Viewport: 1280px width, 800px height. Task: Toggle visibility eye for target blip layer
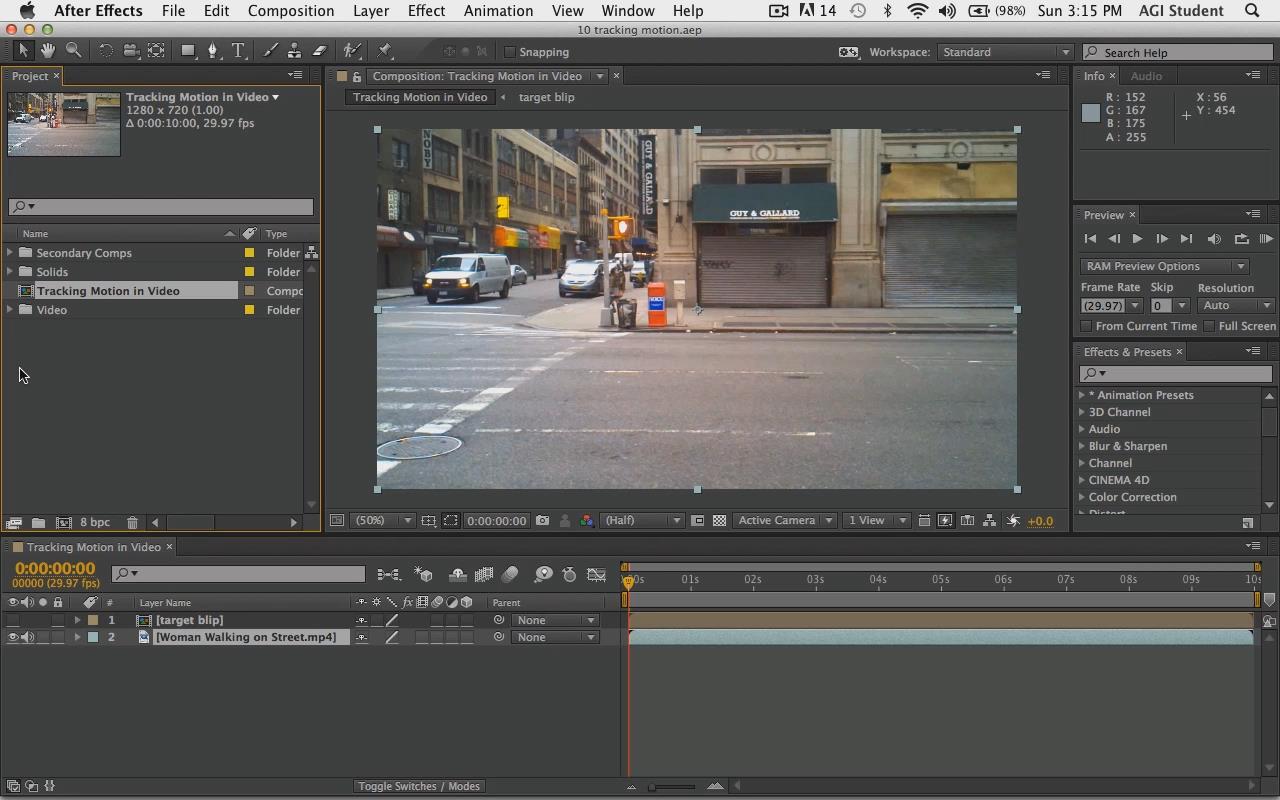tap(13, 620)
